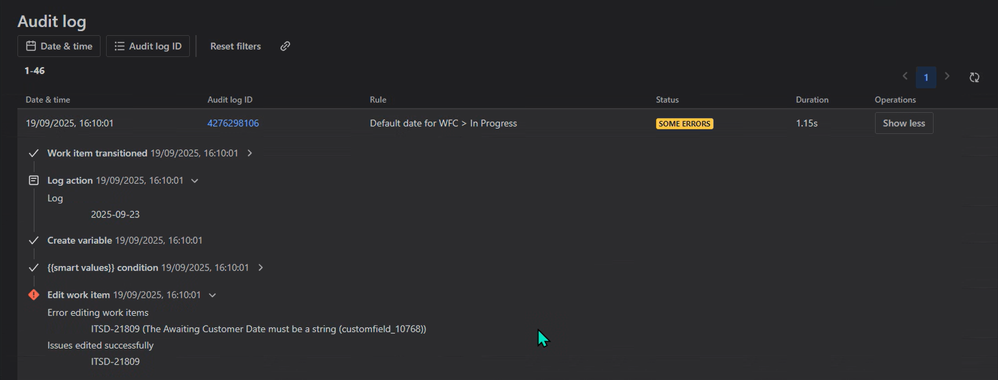Click ITSD-21809 under Issues edited successfully
Viewport: 998px width, 380px height.
coord(115,362)
